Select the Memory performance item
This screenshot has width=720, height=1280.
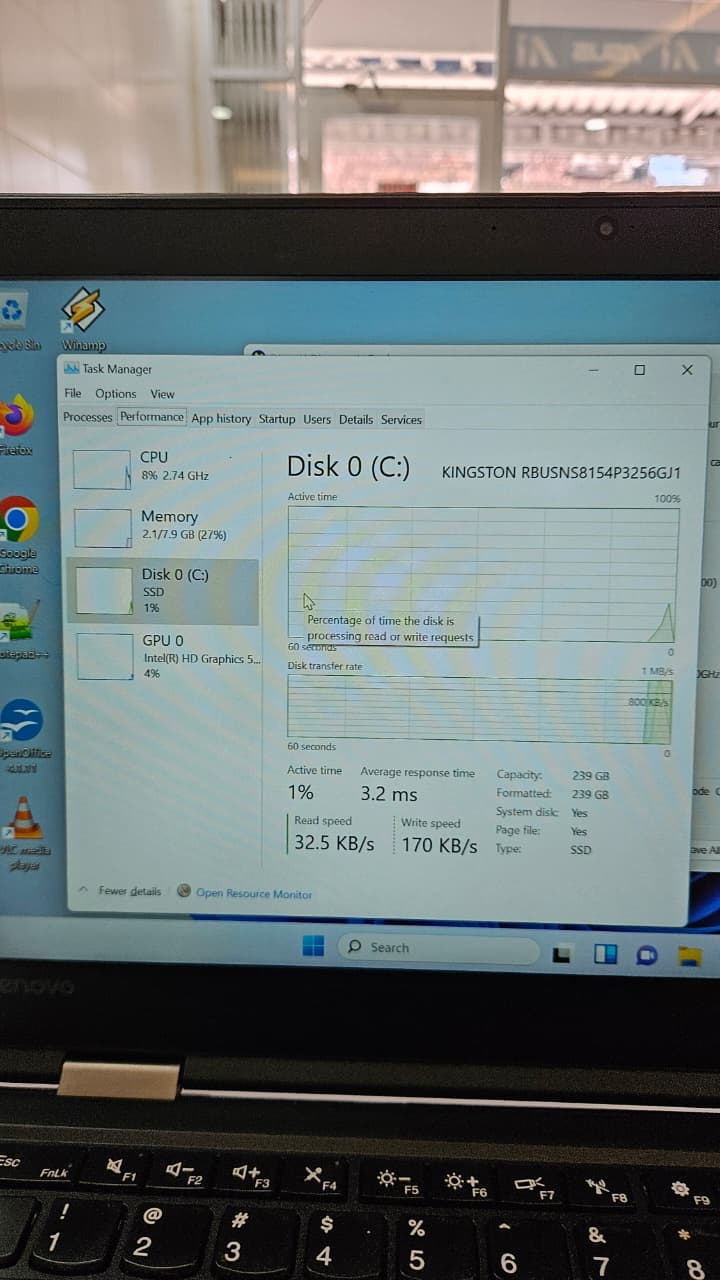(x=163, y=526)
